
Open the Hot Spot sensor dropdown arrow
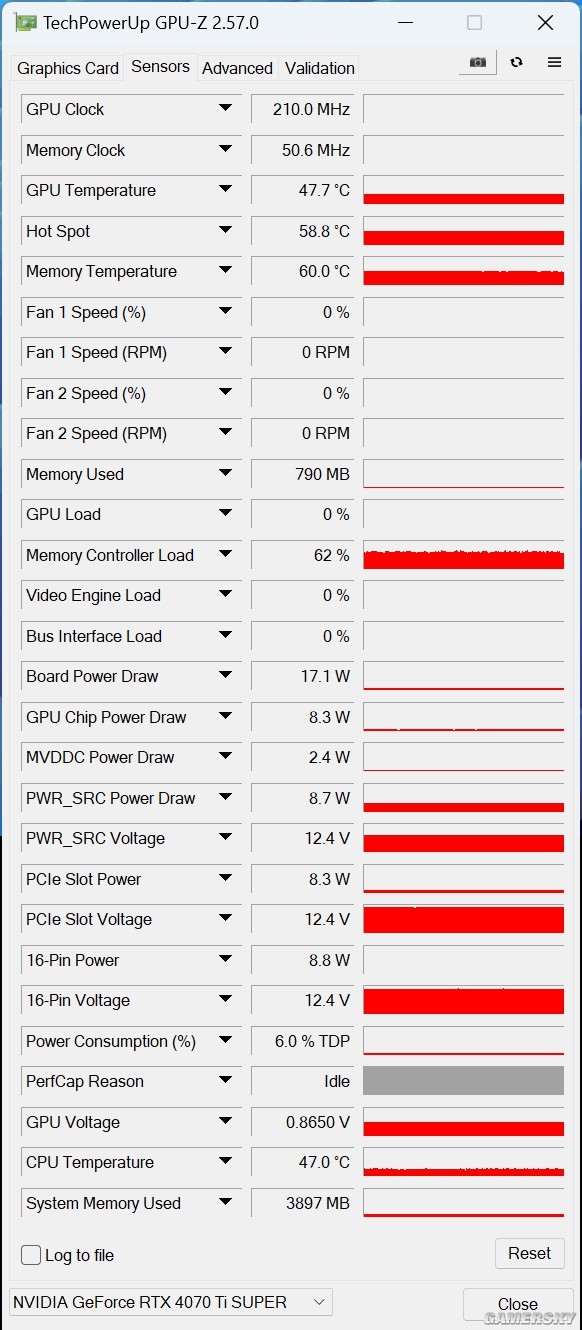(225, 230)
